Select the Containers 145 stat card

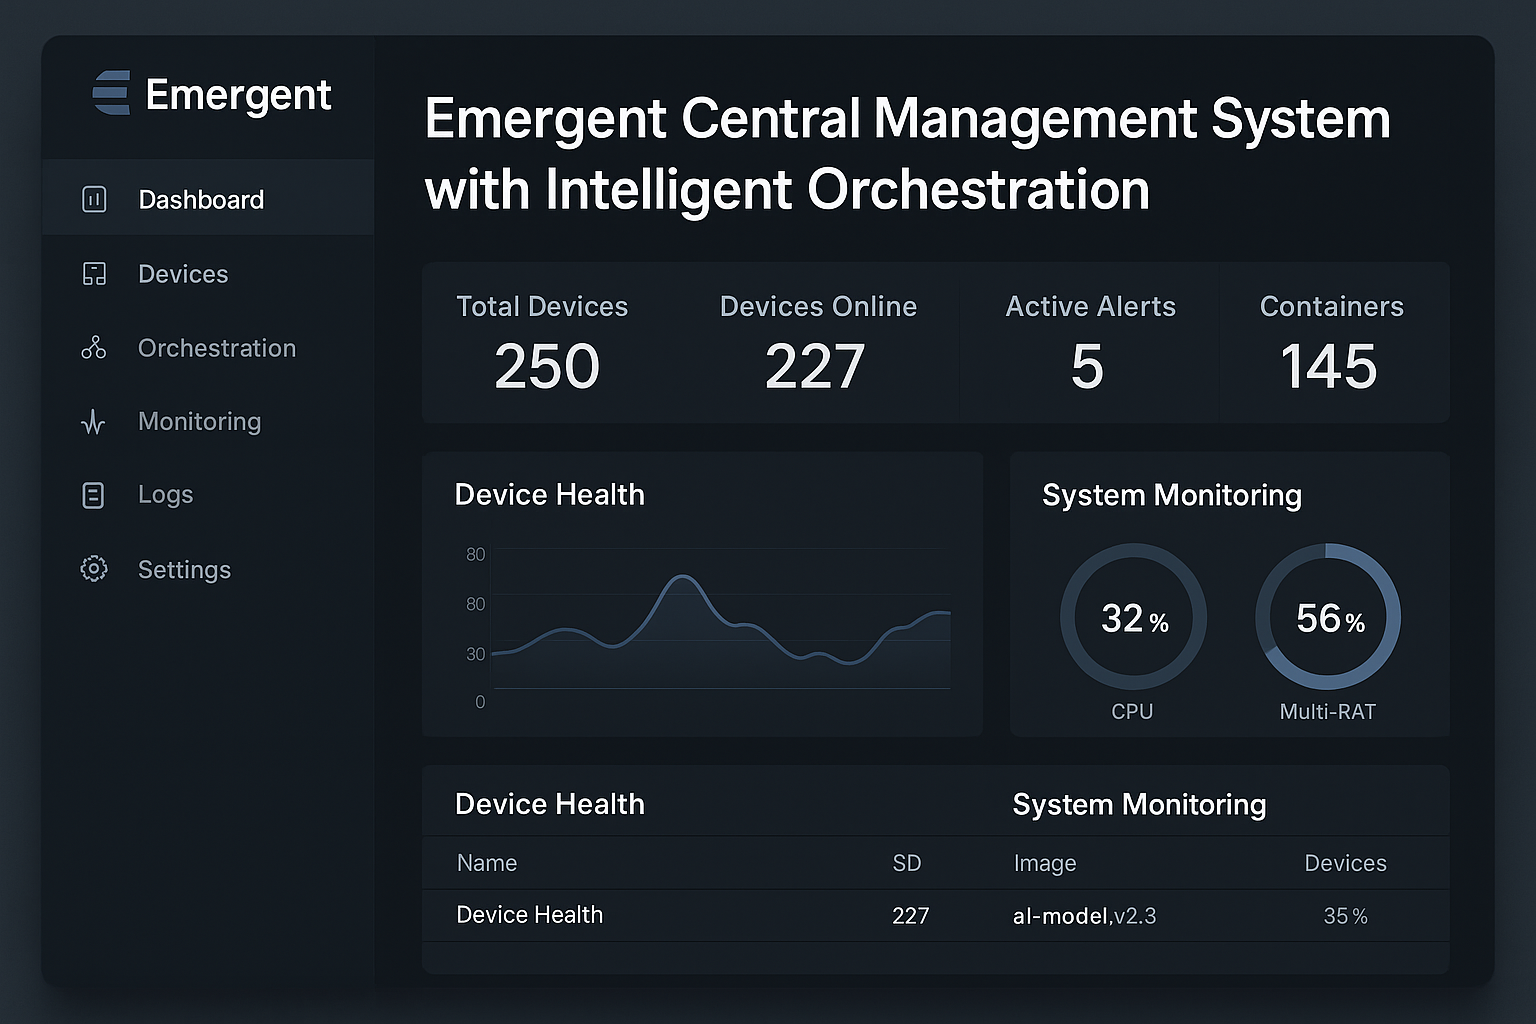pyautogui.click(x=1331, y=343)
